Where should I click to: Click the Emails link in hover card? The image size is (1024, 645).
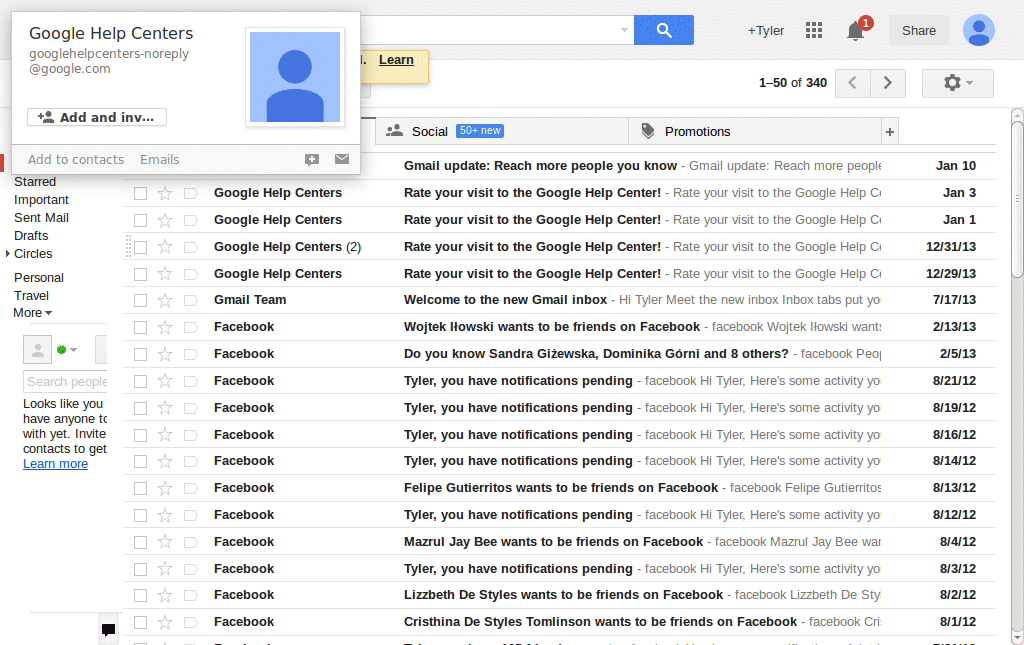pyautogui.click(x=159, y=159)
